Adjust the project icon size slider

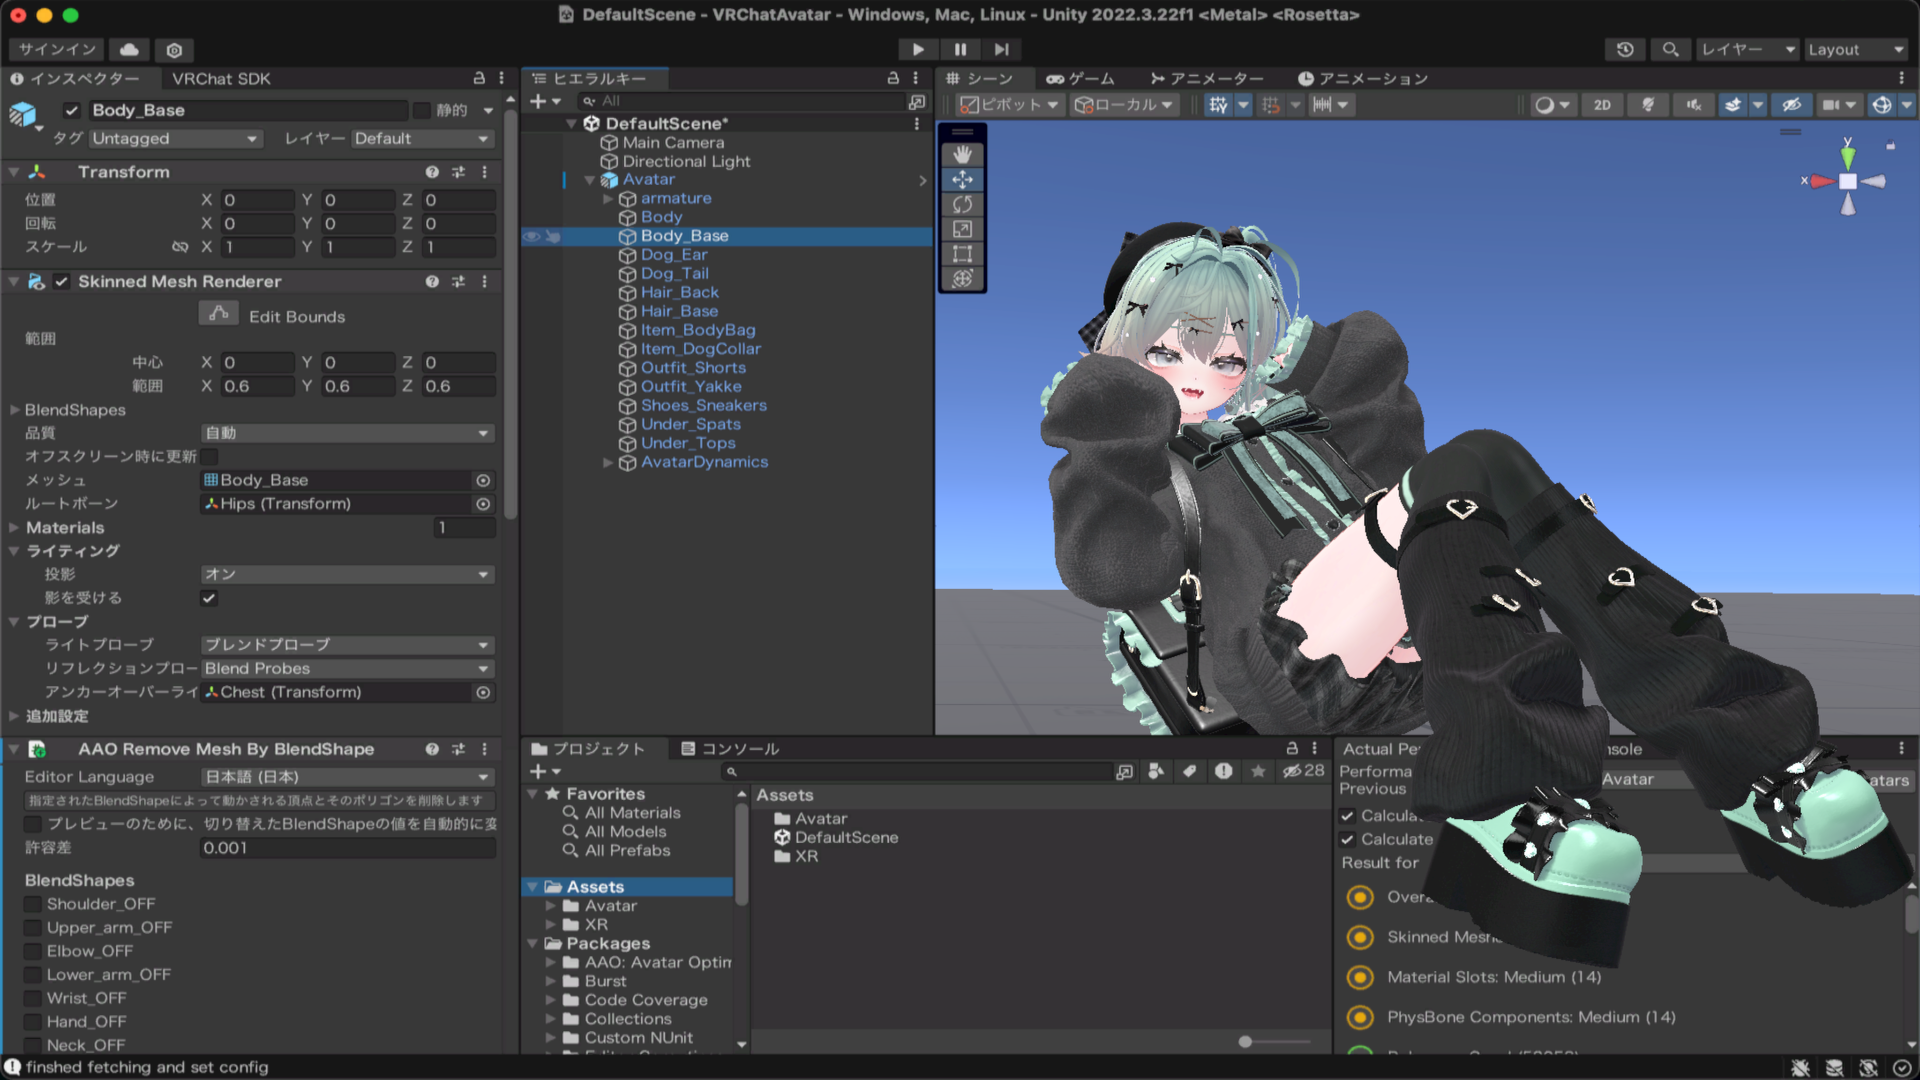pyautogui.click(x=1246, y=1042)
